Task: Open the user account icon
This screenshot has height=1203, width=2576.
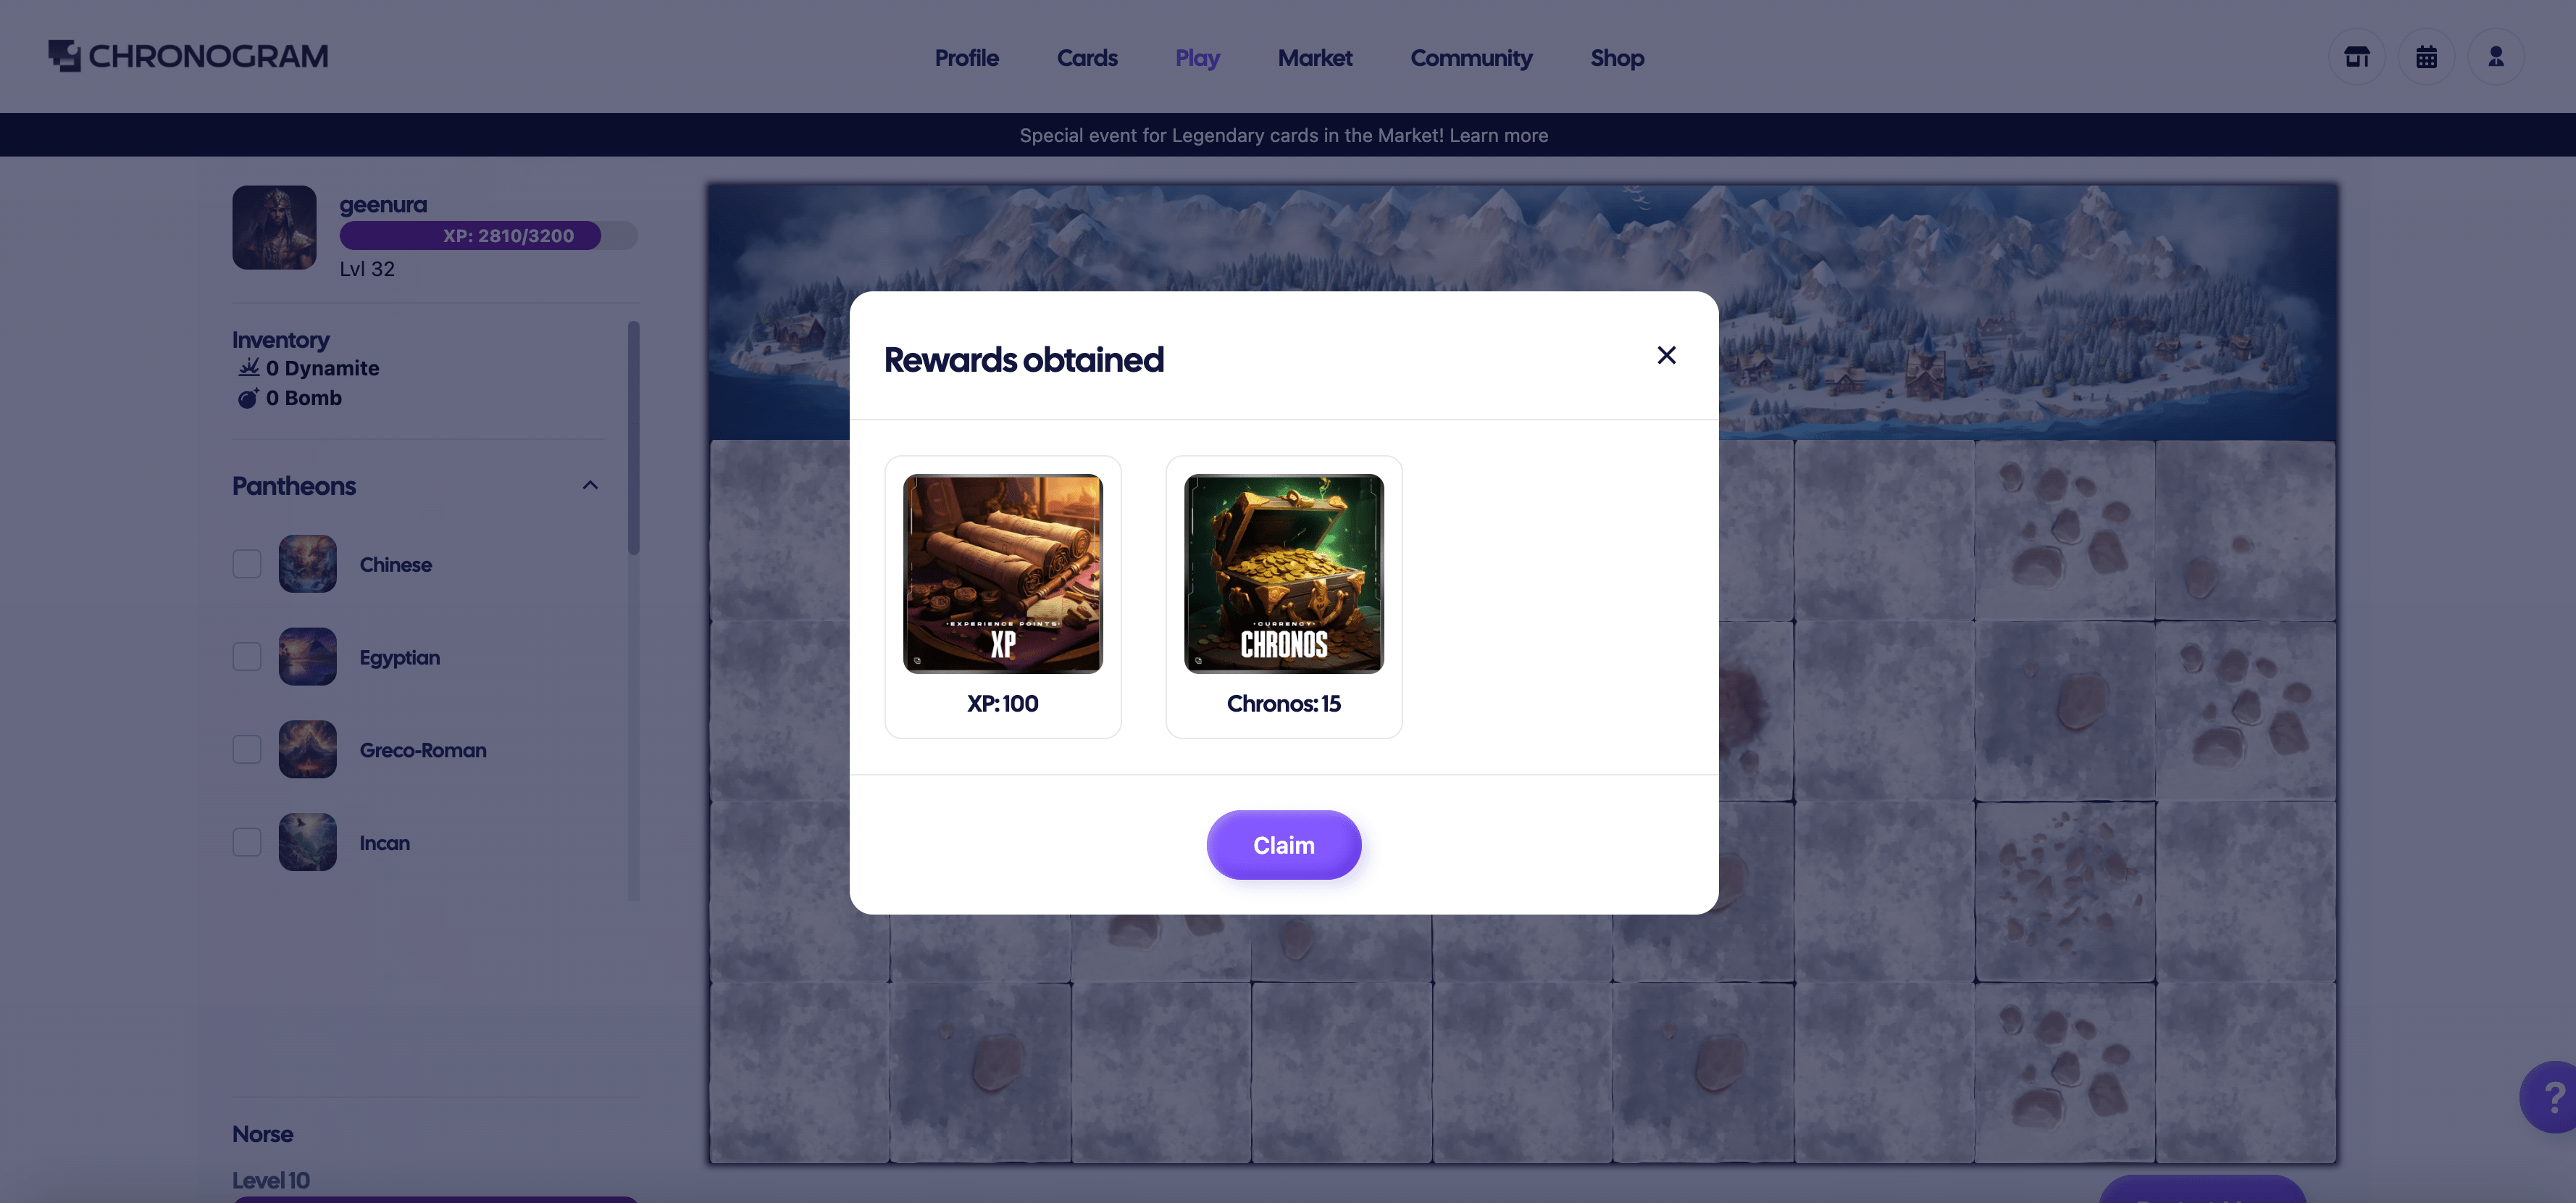Action: (x=2497, y=56)
